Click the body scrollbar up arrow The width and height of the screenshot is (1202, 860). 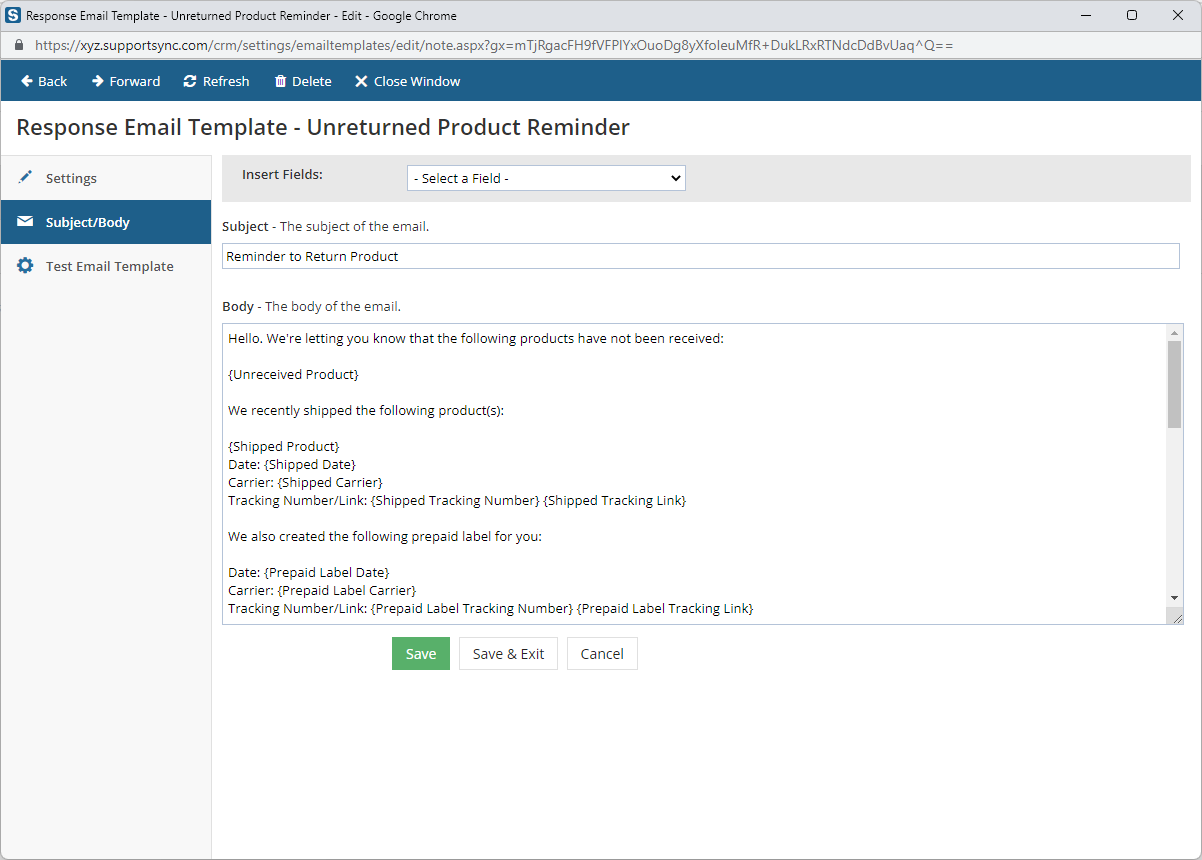coord(1174,333)
